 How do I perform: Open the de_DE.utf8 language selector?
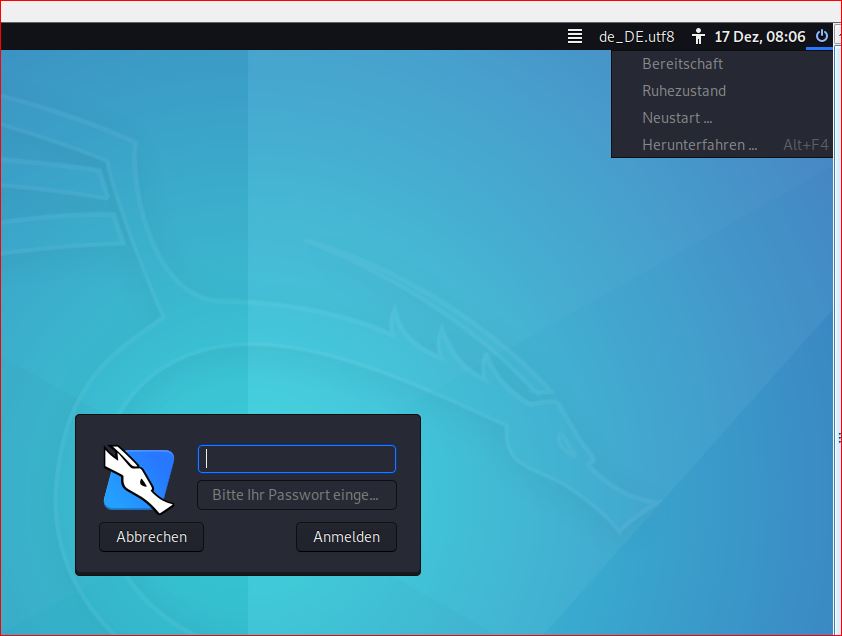click(x=636, y=36)
